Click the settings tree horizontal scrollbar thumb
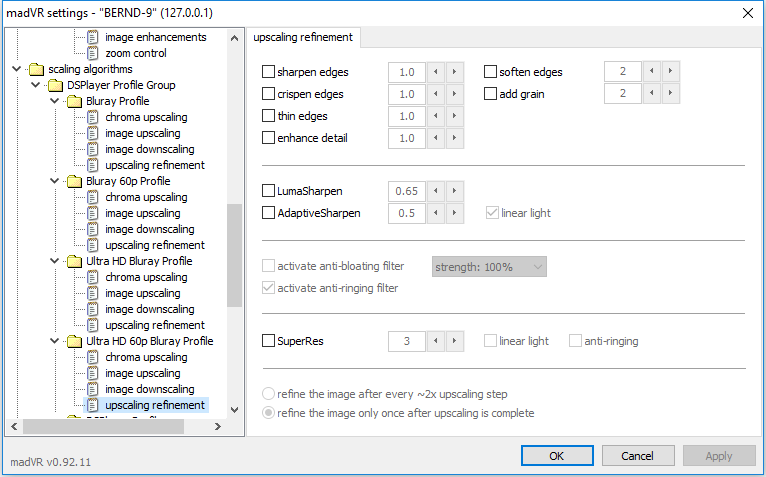Screen dimensions: 766x477 [104, 426]
